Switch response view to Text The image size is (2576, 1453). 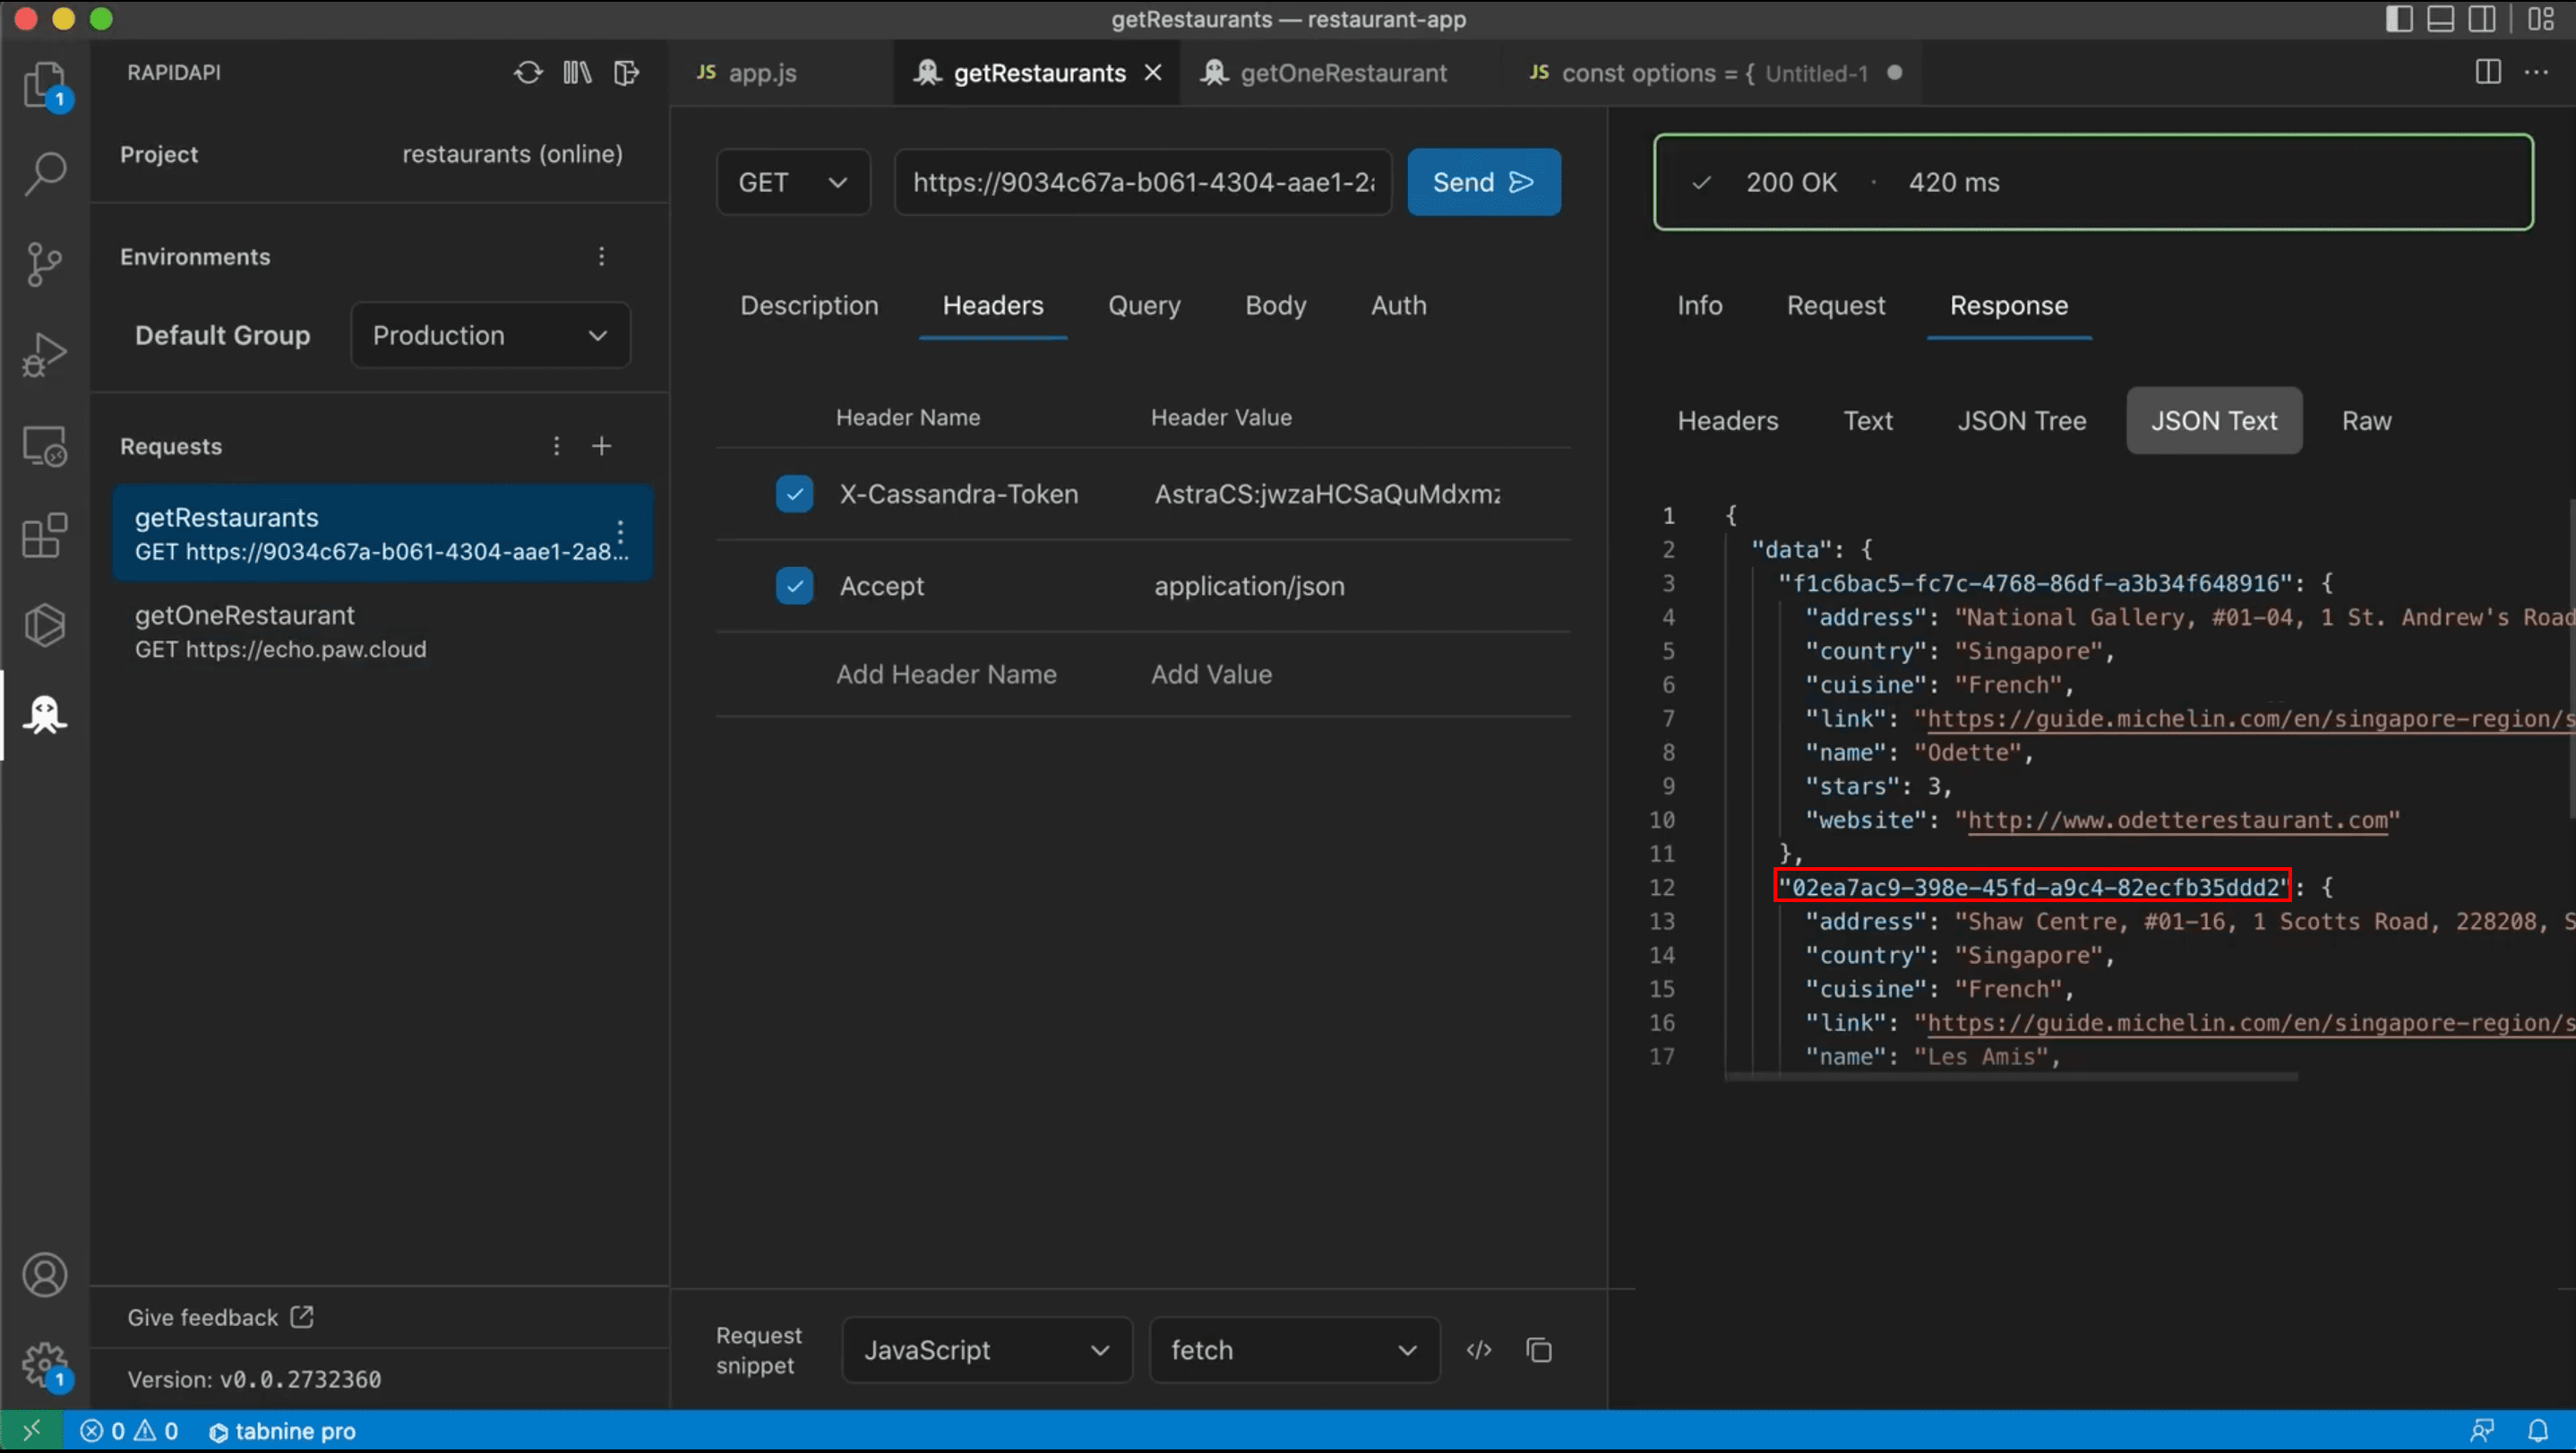[x=1868, y=421]
